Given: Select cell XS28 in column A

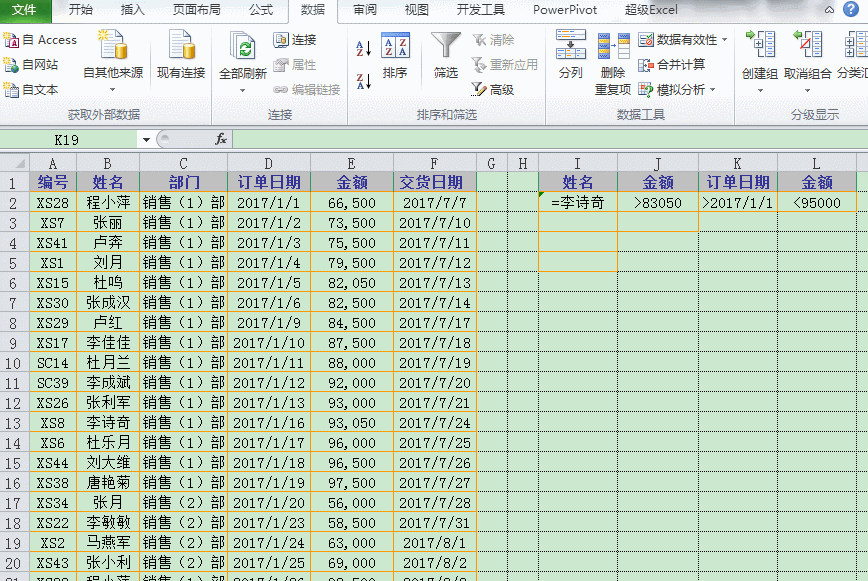Looking at the screenshot, I should pyautogui.click(x=53, y=203).
